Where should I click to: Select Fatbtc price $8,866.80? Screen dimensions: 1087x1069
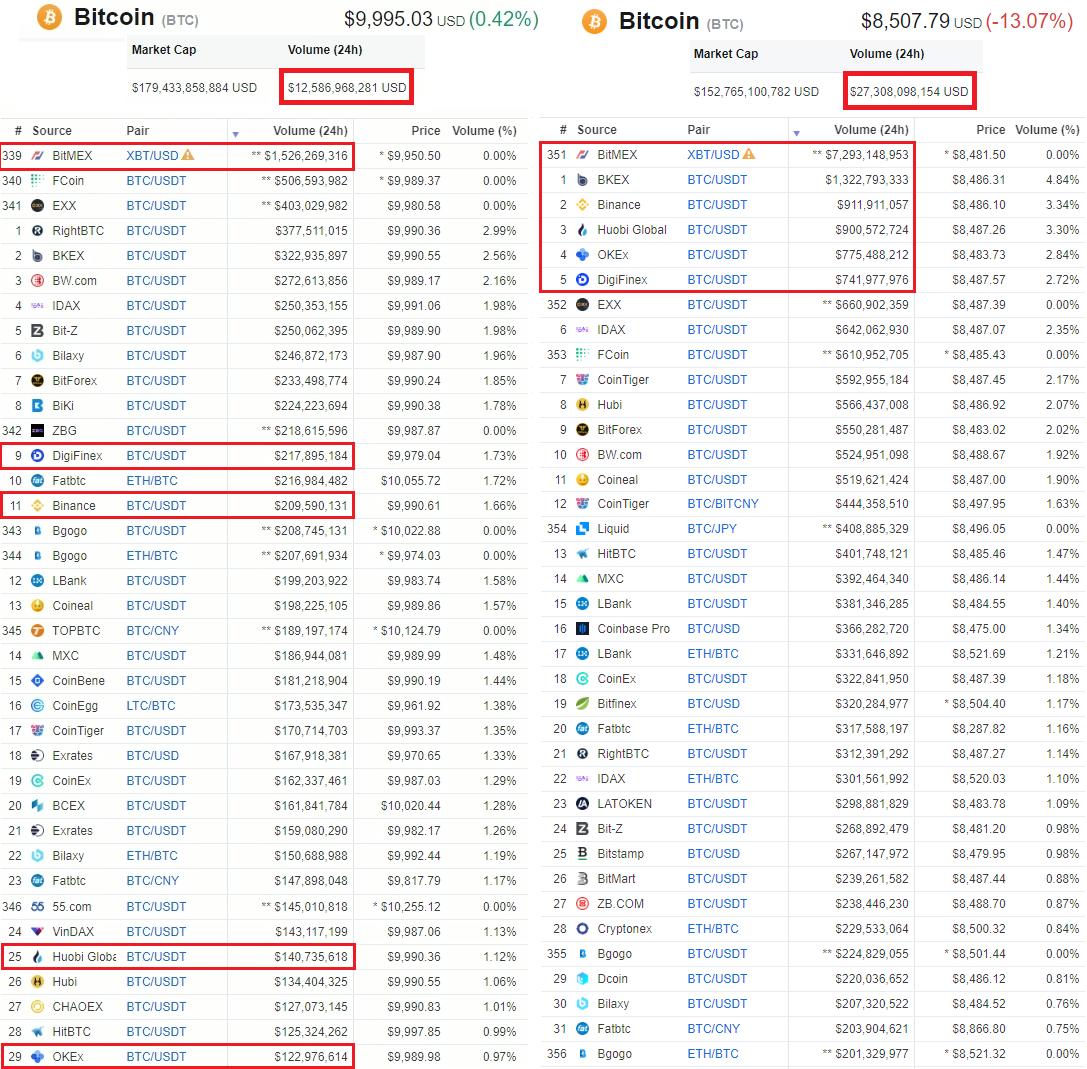(x=979, y=1029)
